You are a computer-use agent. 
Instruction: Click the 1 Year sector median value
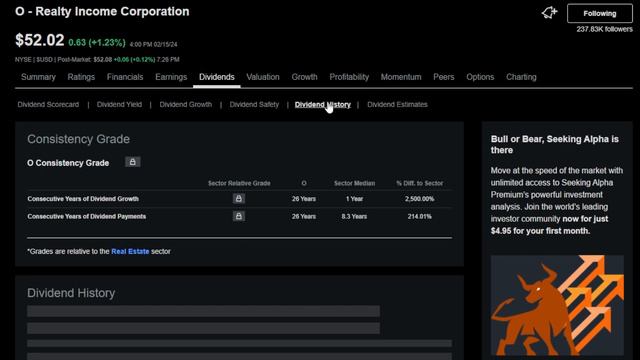coord(354,199)
